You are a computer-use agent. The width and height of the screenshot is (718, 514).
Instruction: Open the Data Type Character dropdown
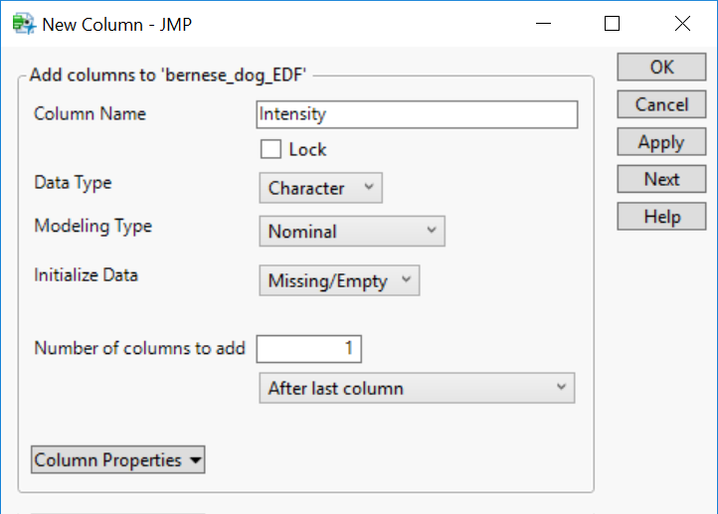(x=320, y=188)
